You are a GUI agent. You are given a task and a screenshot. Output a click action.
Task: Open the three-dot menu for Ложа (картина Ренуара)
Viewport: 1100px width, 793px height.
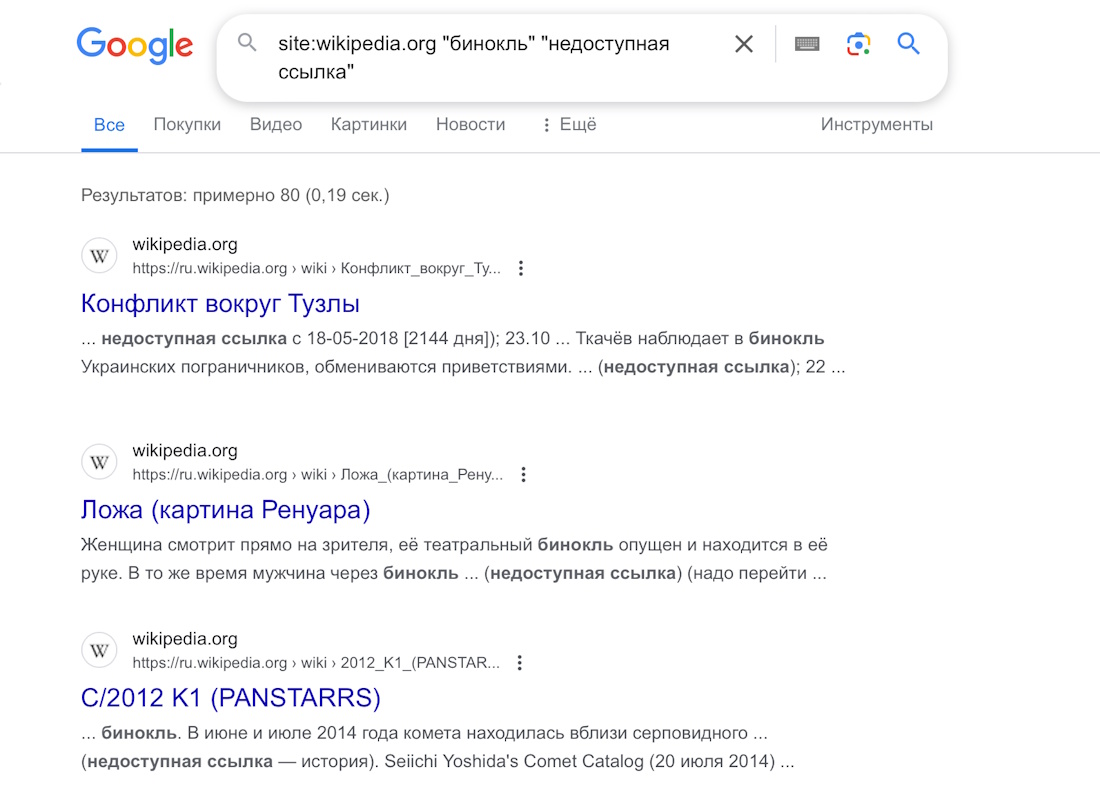pyautogui.click(x=524, y=474)
